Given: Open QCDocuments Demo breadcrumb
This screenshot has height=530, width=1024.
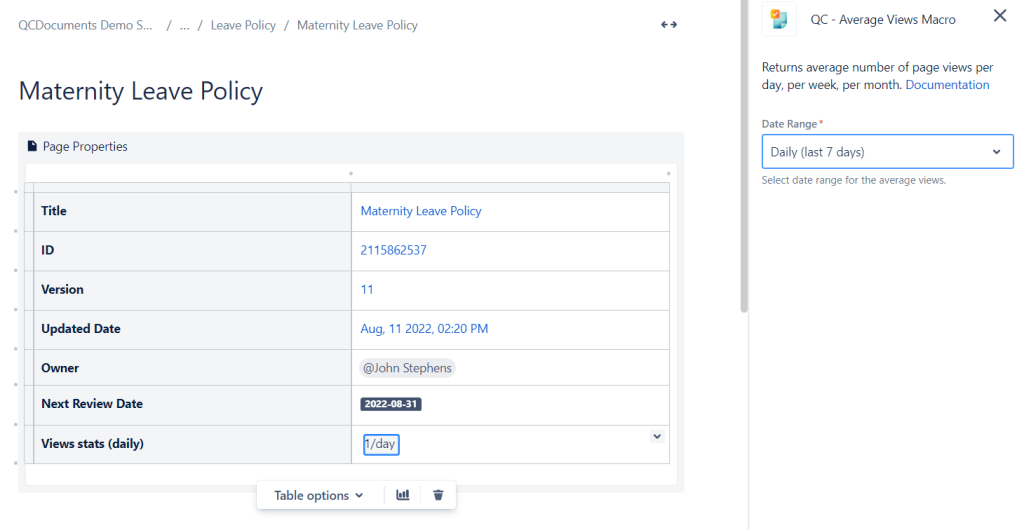Looking at the screenshot, I should pos(86,25).
